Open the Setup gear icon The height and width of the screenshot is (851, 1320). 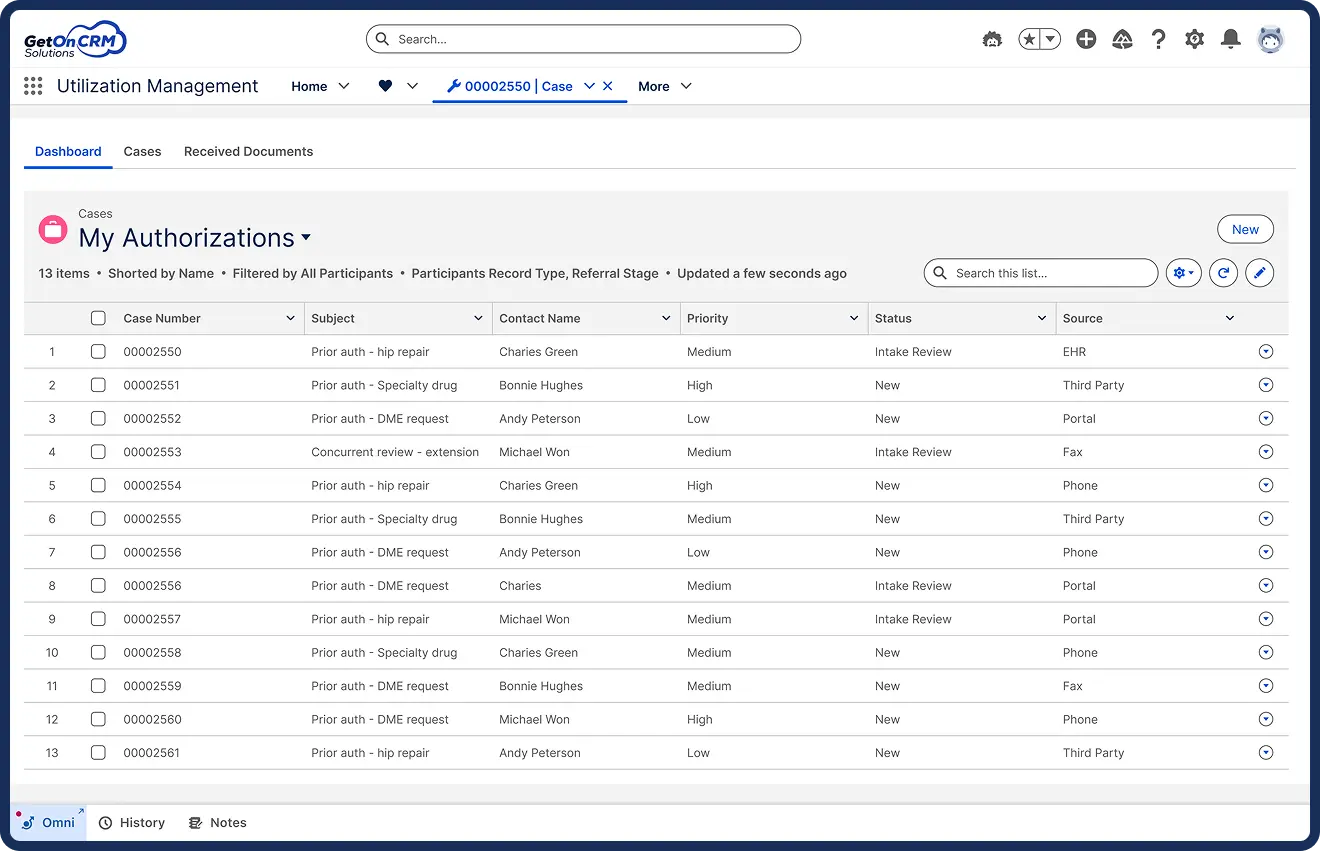(x=1194, y=39)
